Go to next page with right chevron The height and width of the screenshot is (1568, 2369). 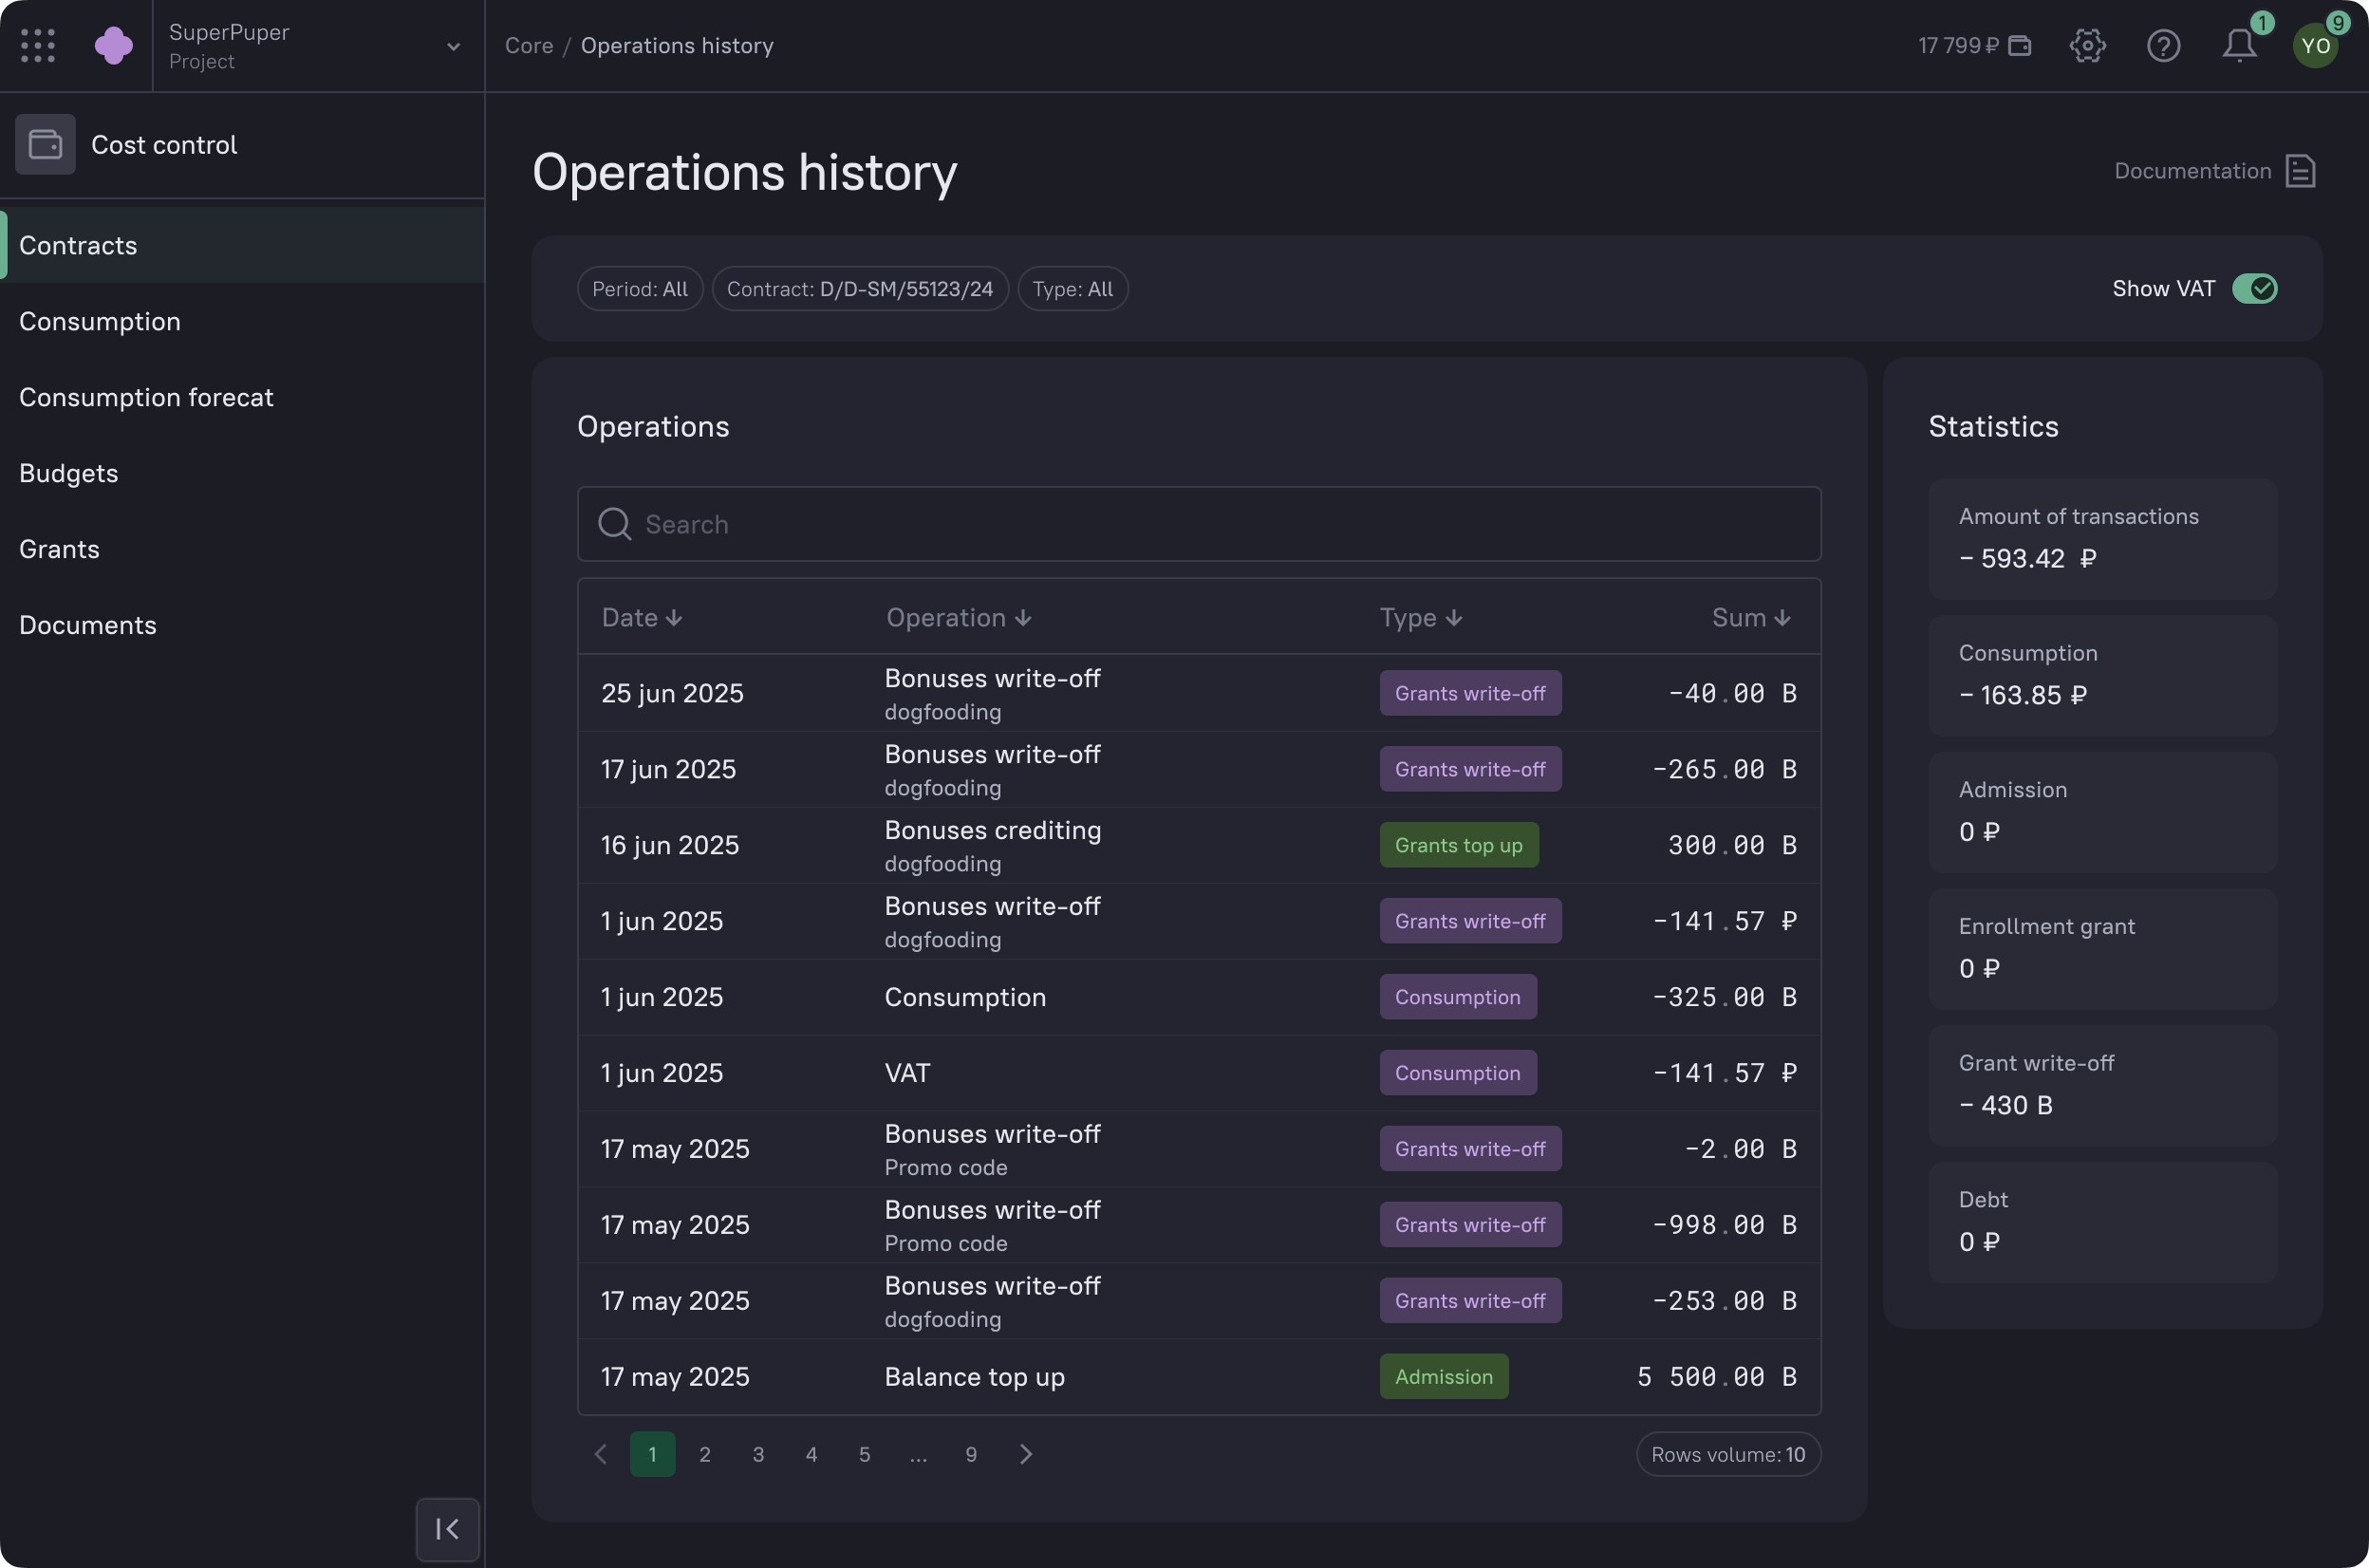click(1025, 1454)
